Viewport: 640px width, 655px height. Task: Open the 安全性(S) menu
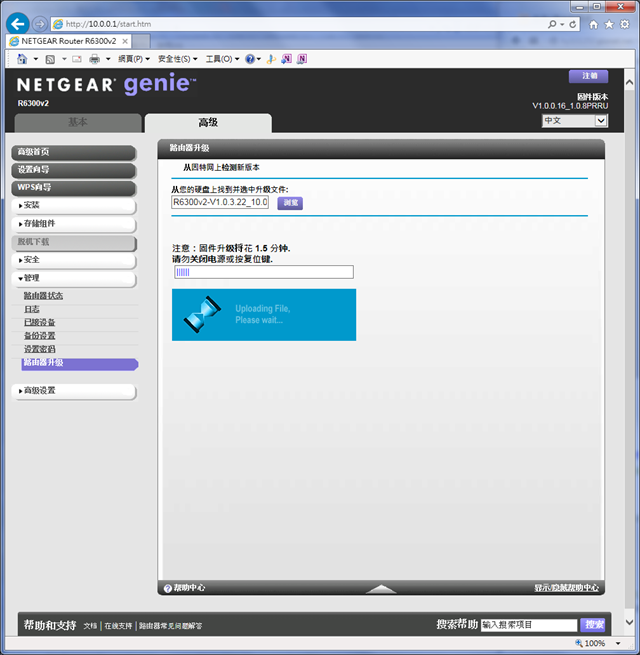coord(178,59)
